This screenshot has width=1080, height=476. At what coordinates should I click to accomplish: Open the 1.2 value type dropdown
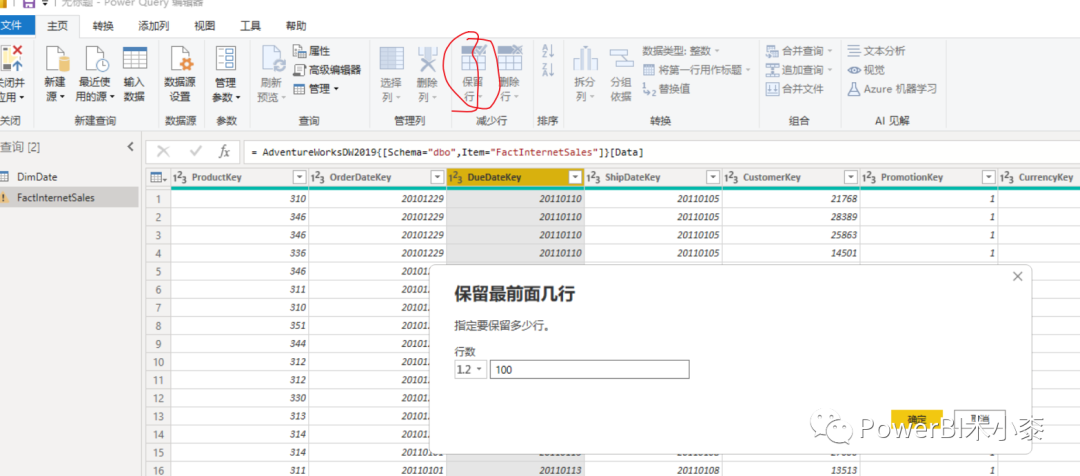470,370
